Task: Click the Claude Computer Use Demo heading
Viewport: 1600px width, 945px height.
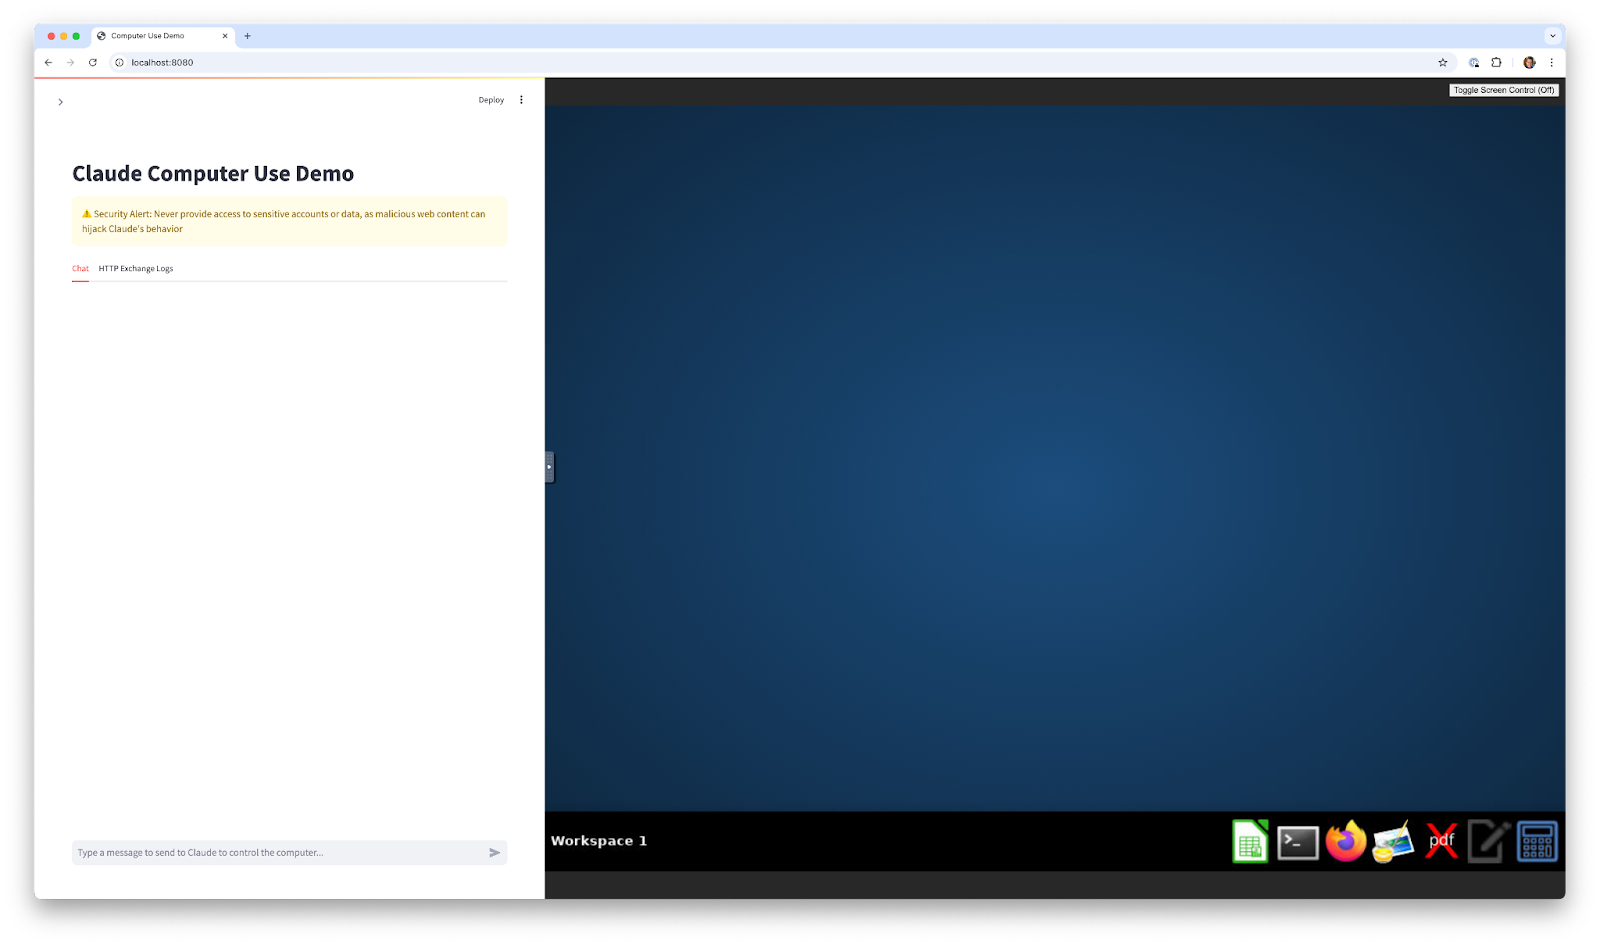Action: tap(213, 173)
